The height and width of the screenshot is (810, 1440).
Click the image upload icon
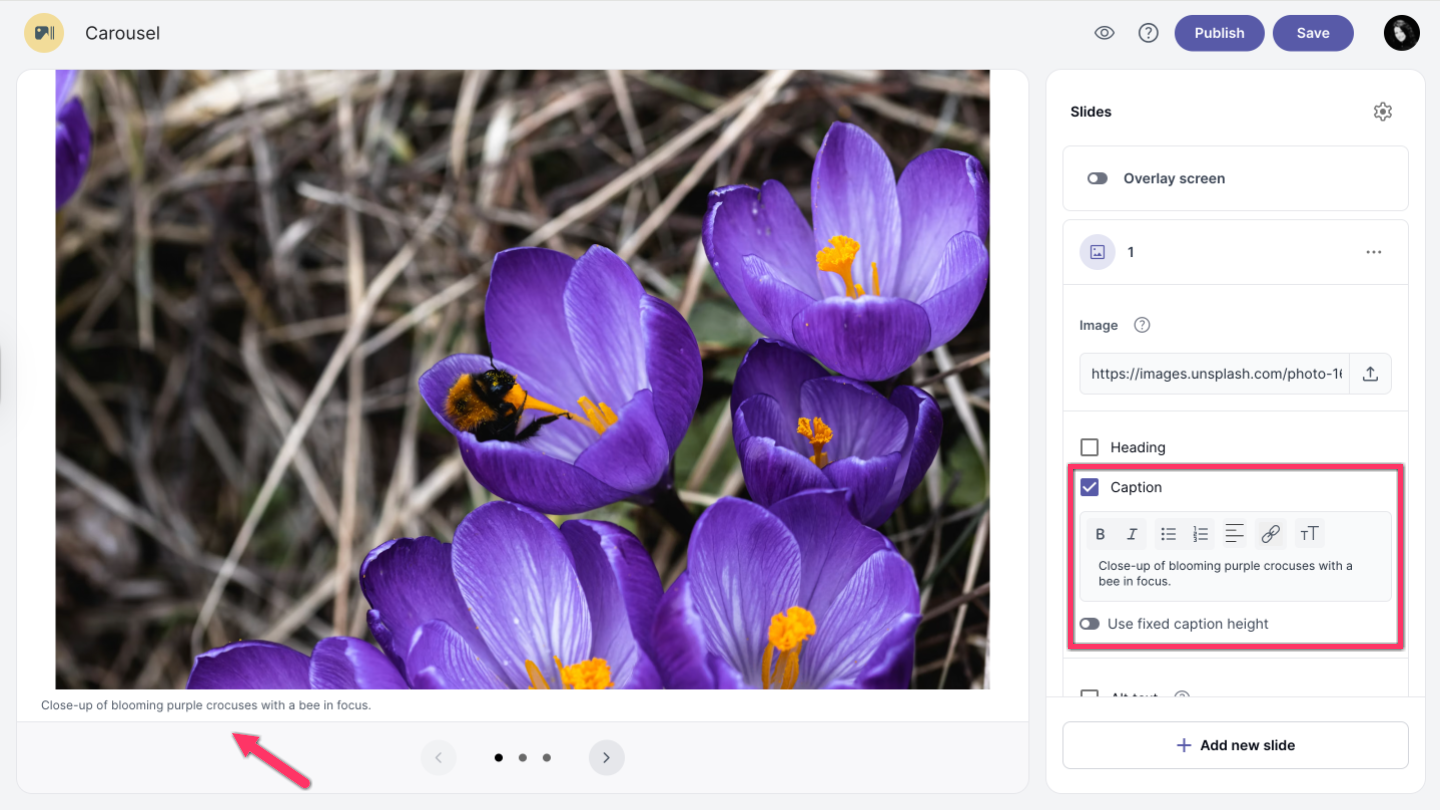pyautogui.click(x=1370, y=374)
